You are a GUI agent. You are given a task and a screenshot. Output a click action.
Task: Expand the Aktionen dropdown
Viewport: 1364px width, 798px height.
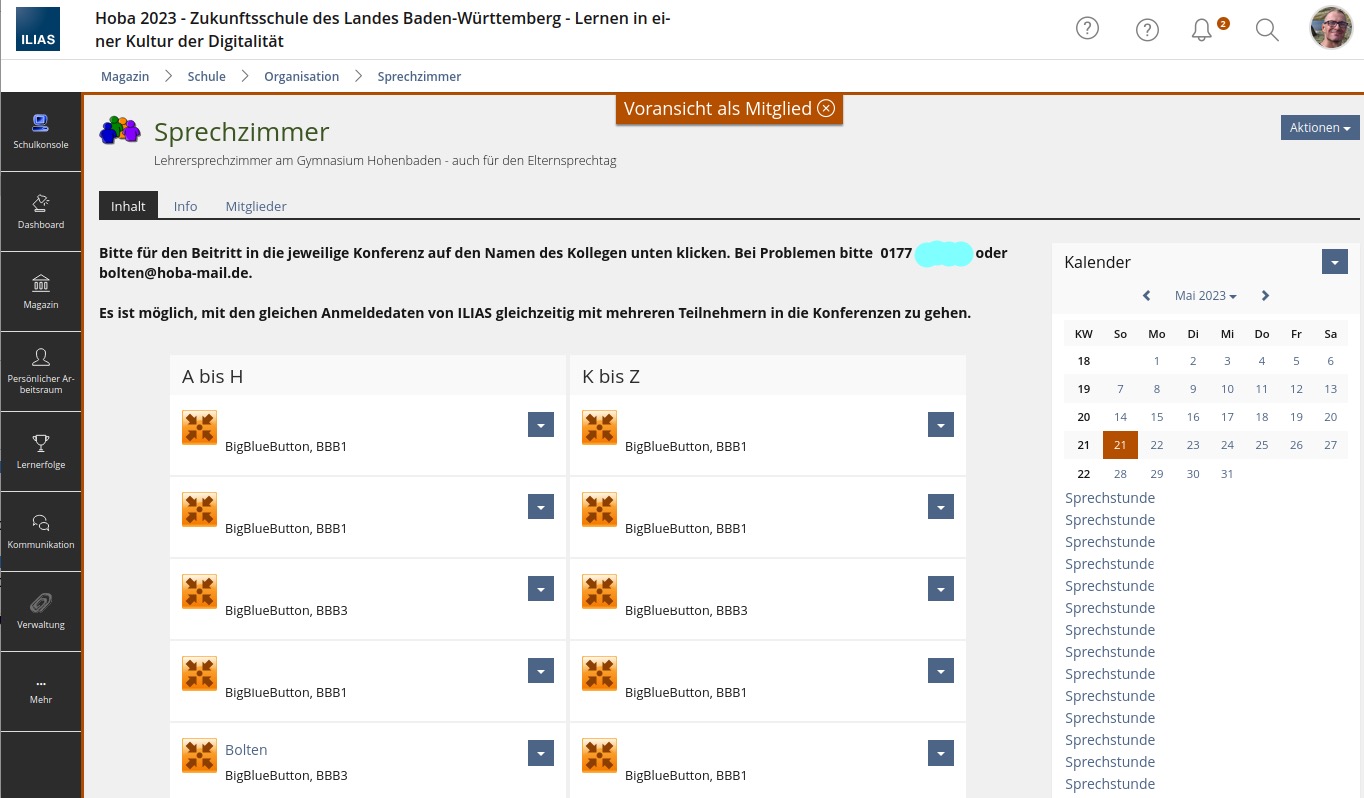(x=1319, y=128)
